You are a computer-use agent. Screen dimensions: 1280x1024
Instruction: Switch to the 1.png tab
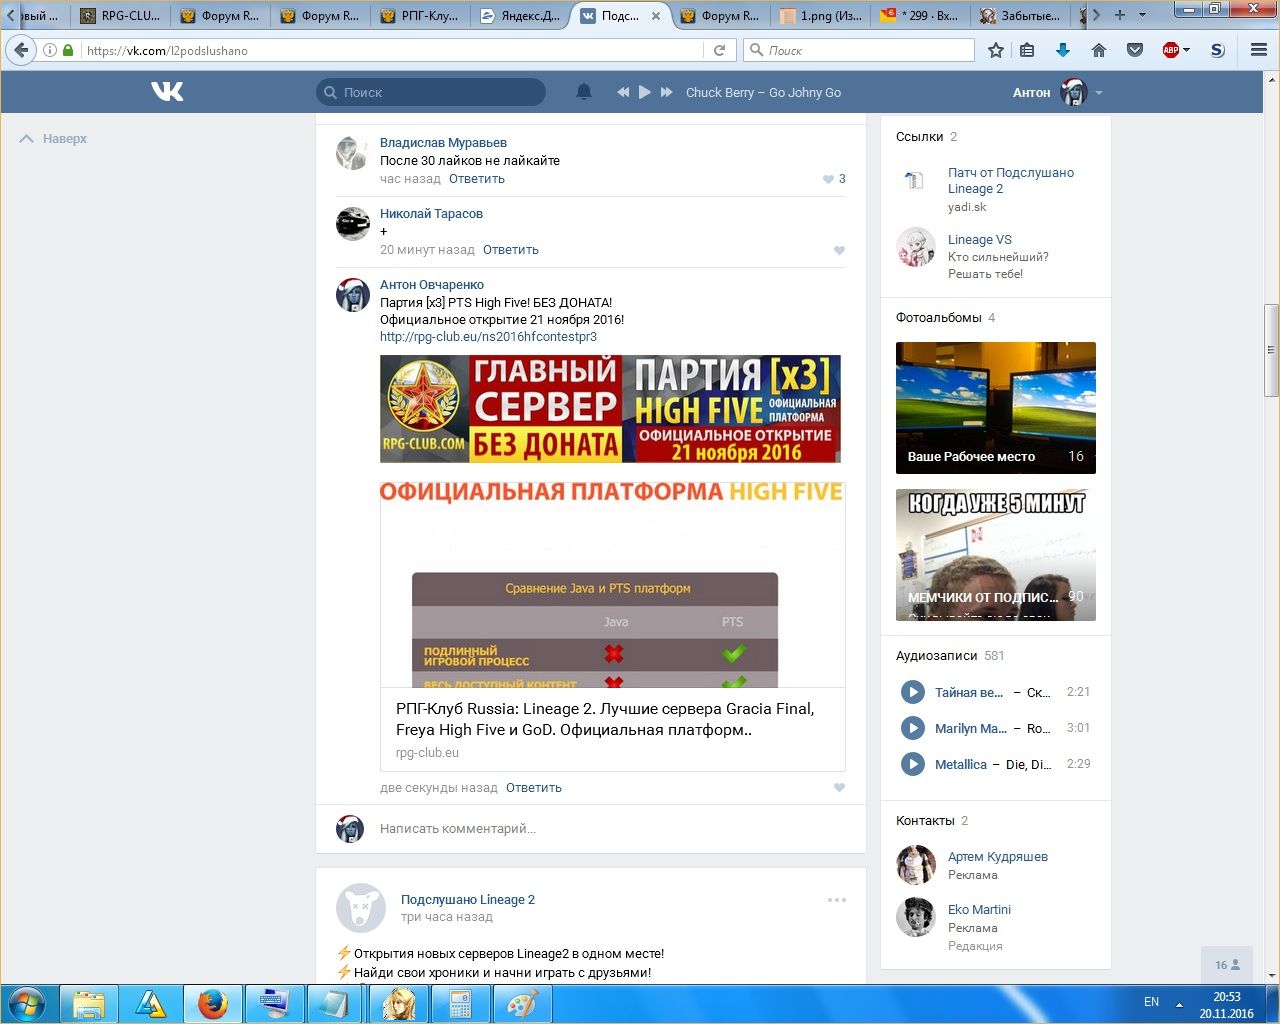click(820, 15)
